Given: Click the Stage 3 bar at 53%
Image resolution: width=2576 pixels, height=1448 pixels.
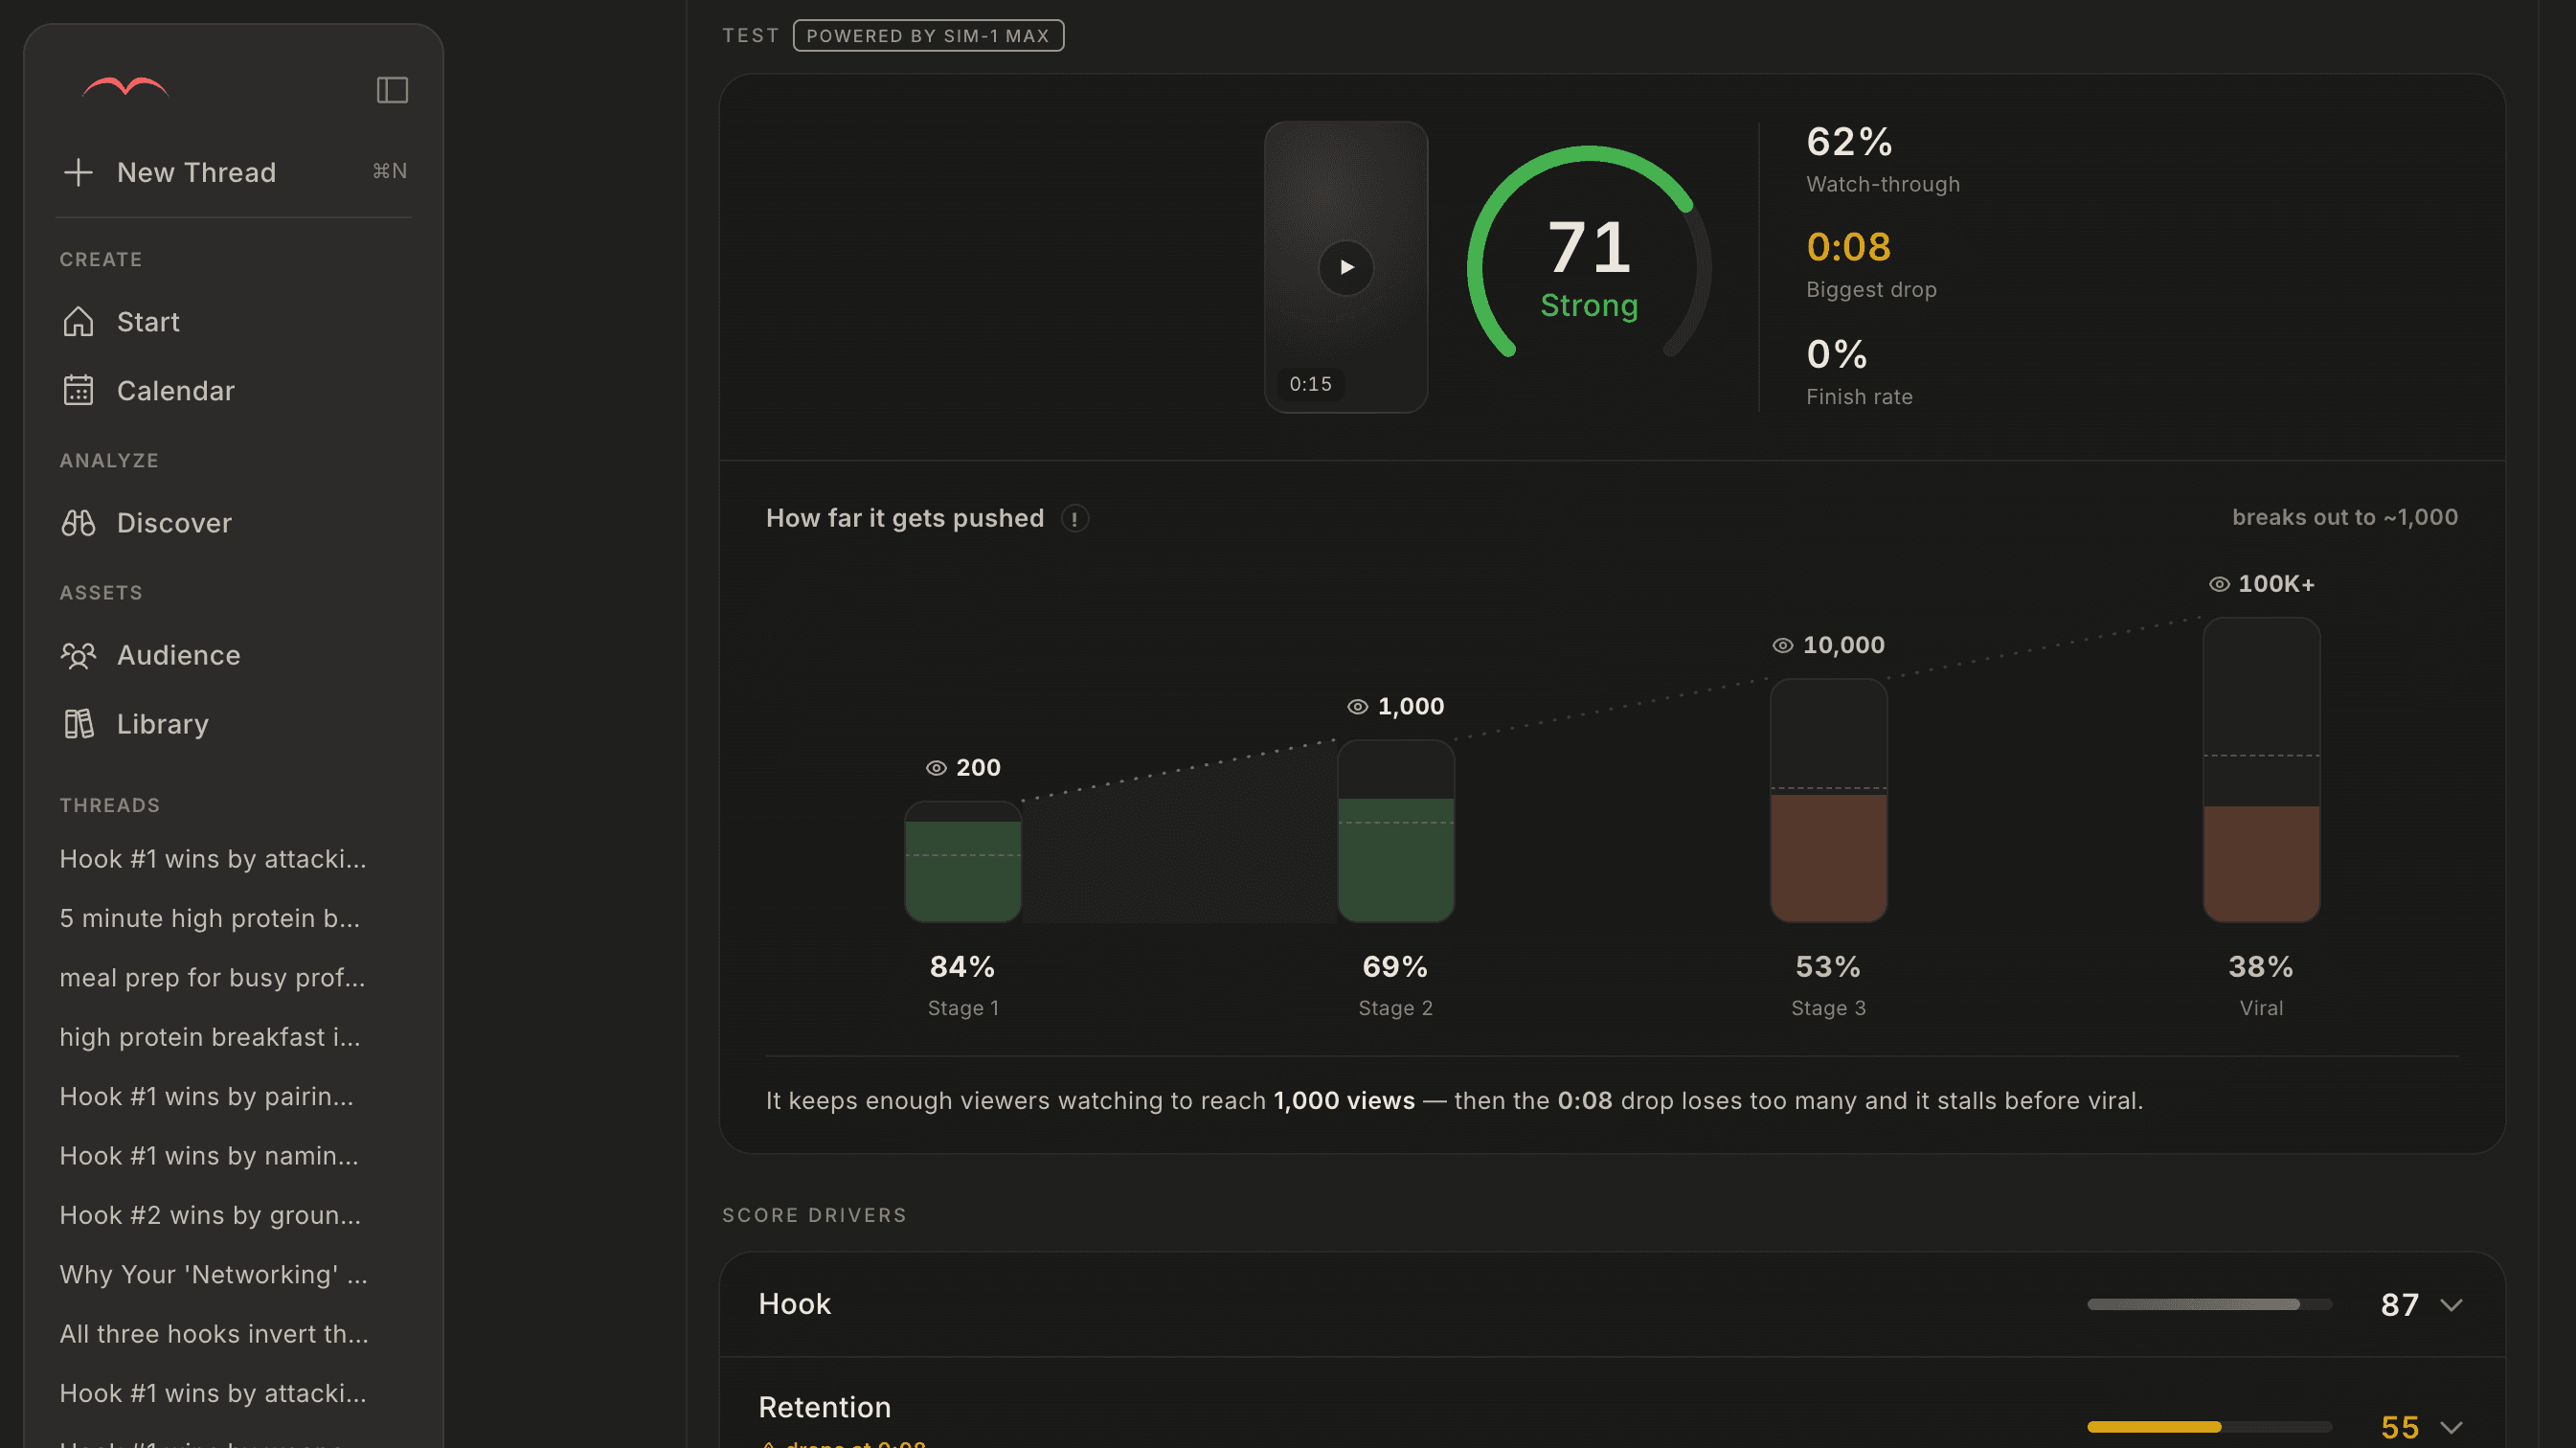Looking at the screenshot, I should coord(1829,801).
